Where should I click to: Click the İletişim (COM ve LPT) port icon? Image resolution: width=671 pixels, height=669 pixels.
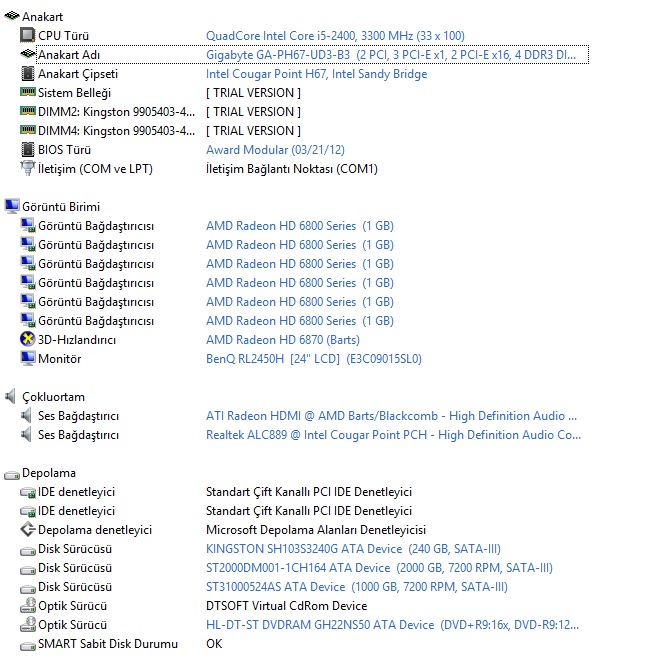click(27, 168)
